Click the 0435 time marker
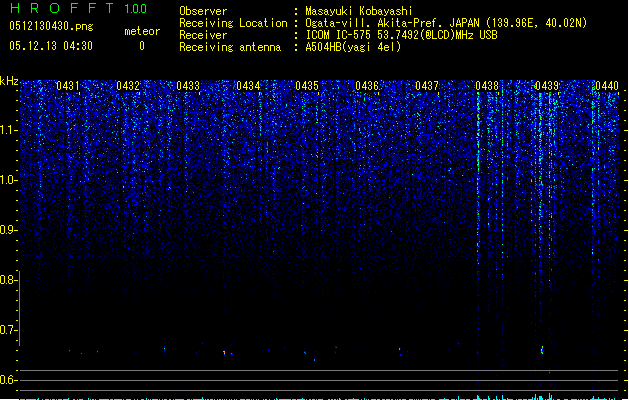The image size is (629, 400). (x=307, y=86)
